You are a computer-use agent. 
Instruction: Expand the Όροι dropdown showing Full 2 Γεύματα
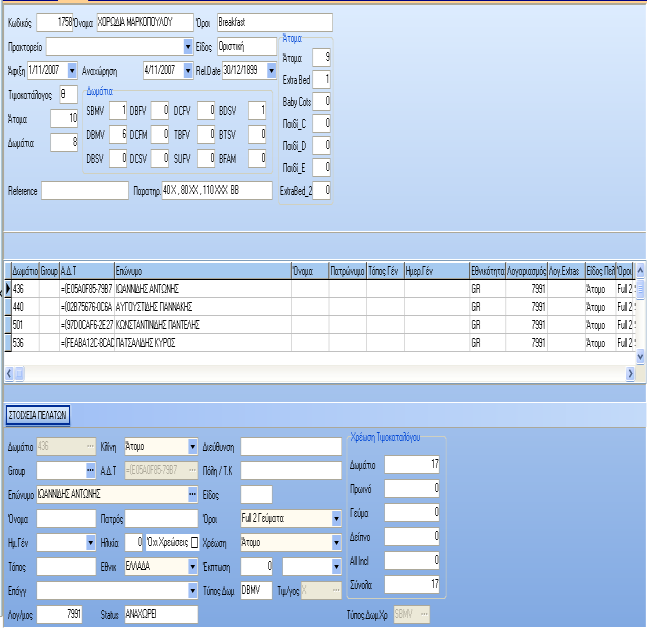[336, 518]
